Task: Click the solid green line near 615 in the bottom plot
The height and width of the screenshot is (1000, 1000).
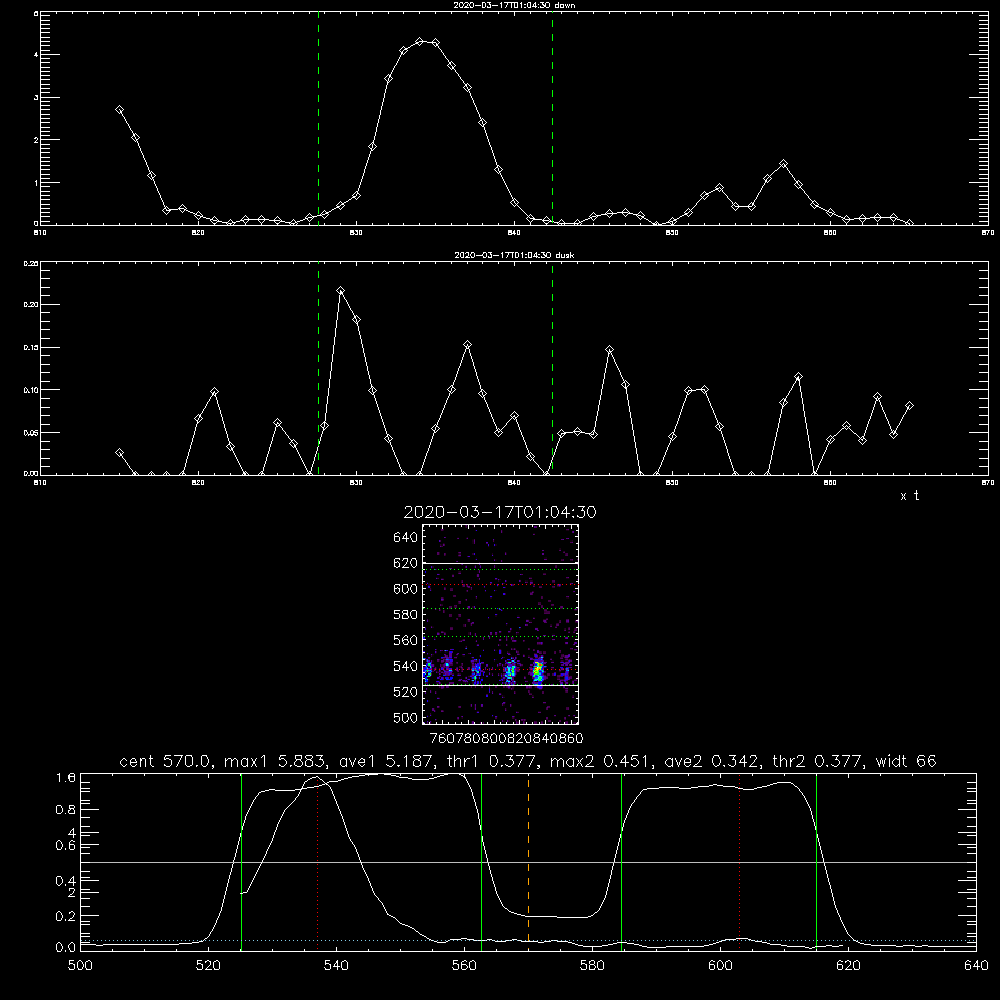Action: coord(816,861)
